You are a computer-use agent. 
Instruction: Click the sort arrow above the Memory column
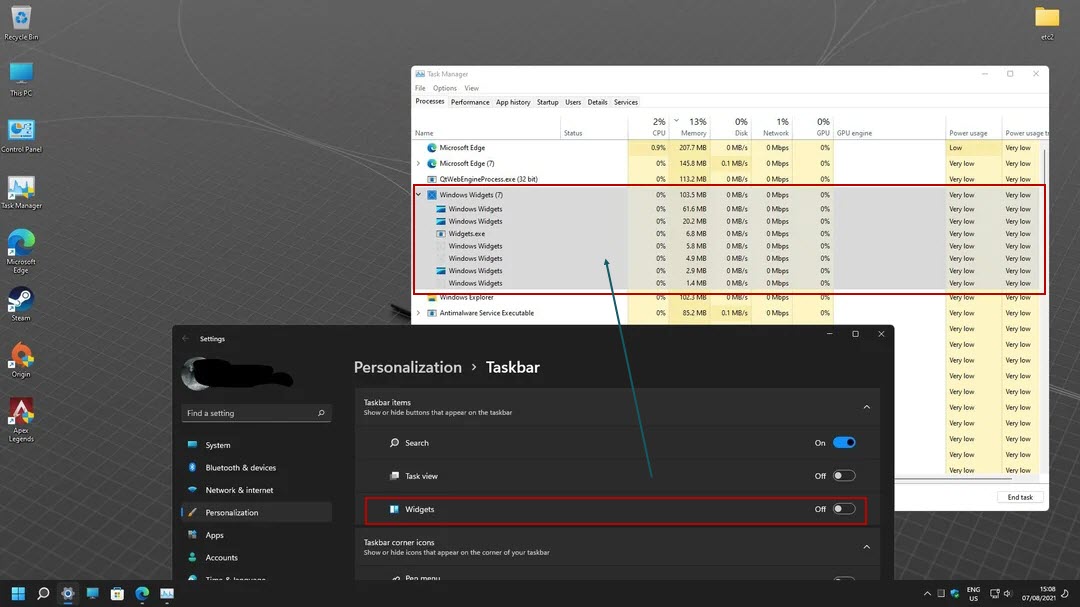click(x=676, y=121)
